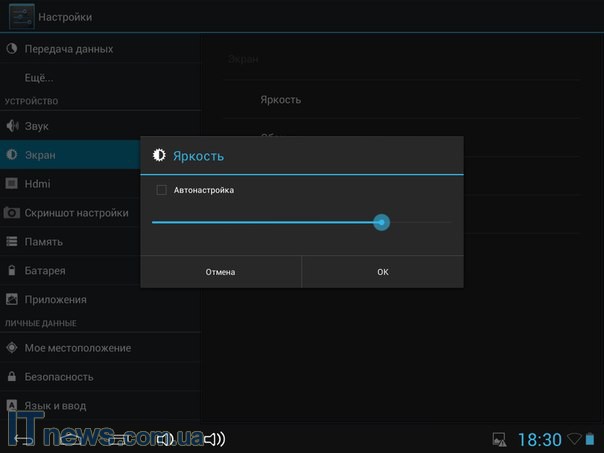
Task: Open Язык и ввод settings
Action: coord(55,406)
